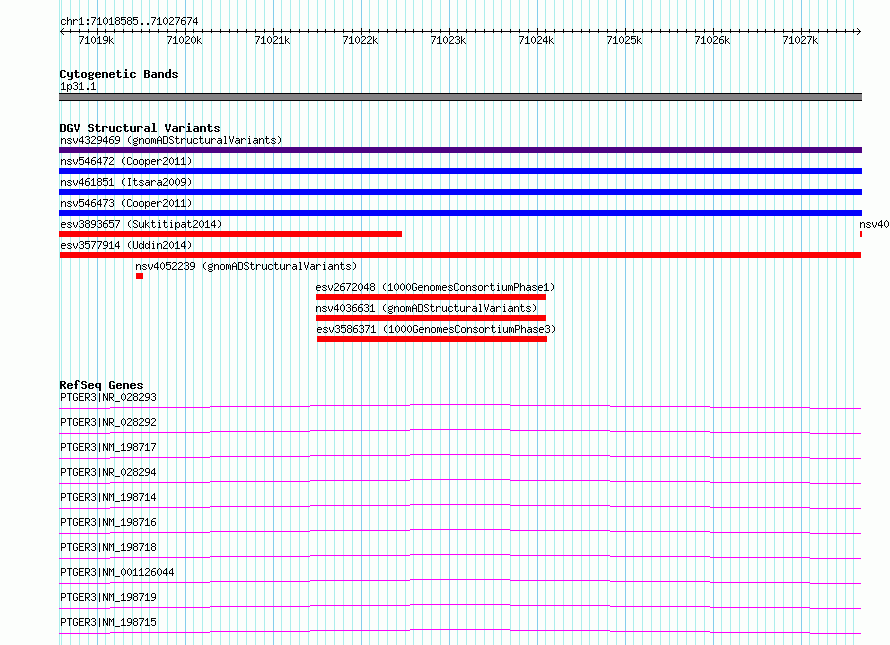This screenshot has height=645, width=890.
Task: Click the red esv2672048 variant bar
Action: [431, 297]
